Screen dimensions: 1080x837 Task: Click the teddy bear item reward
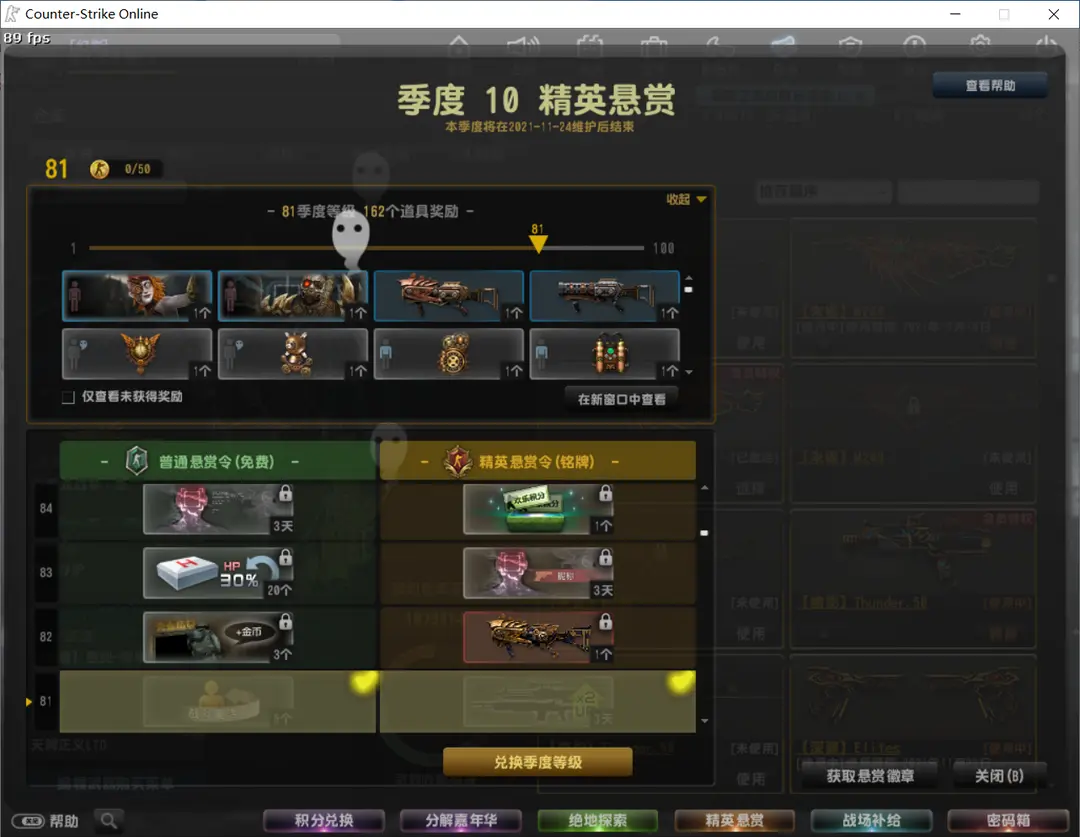pos(293,353)
